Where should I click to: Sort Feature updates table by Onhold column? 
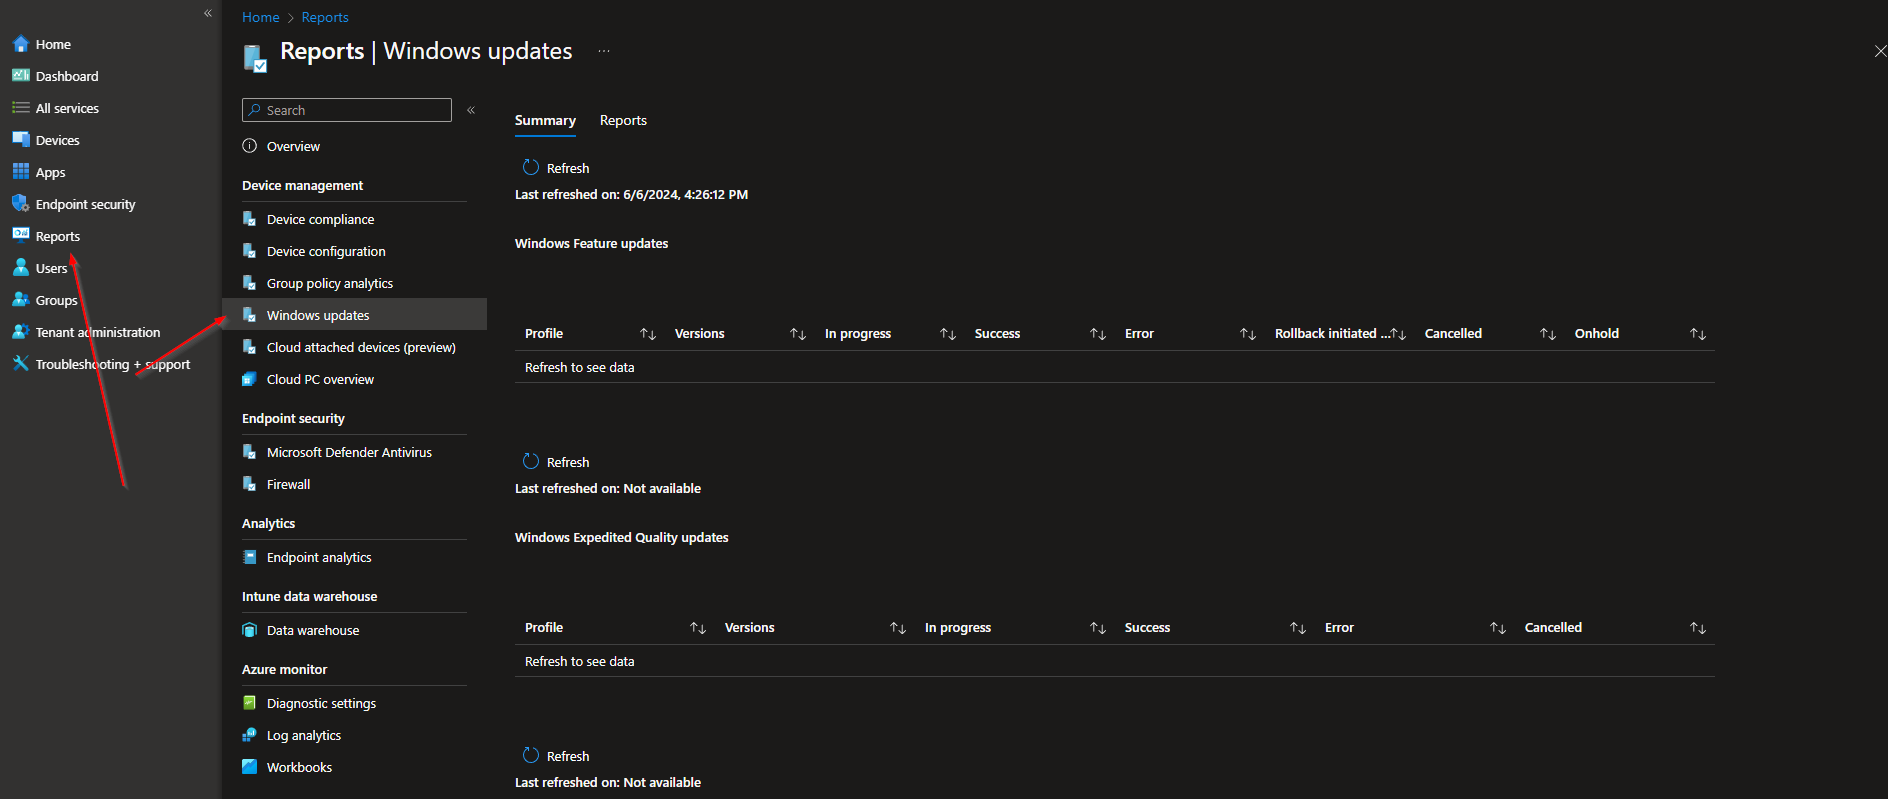click(1698, 334)
